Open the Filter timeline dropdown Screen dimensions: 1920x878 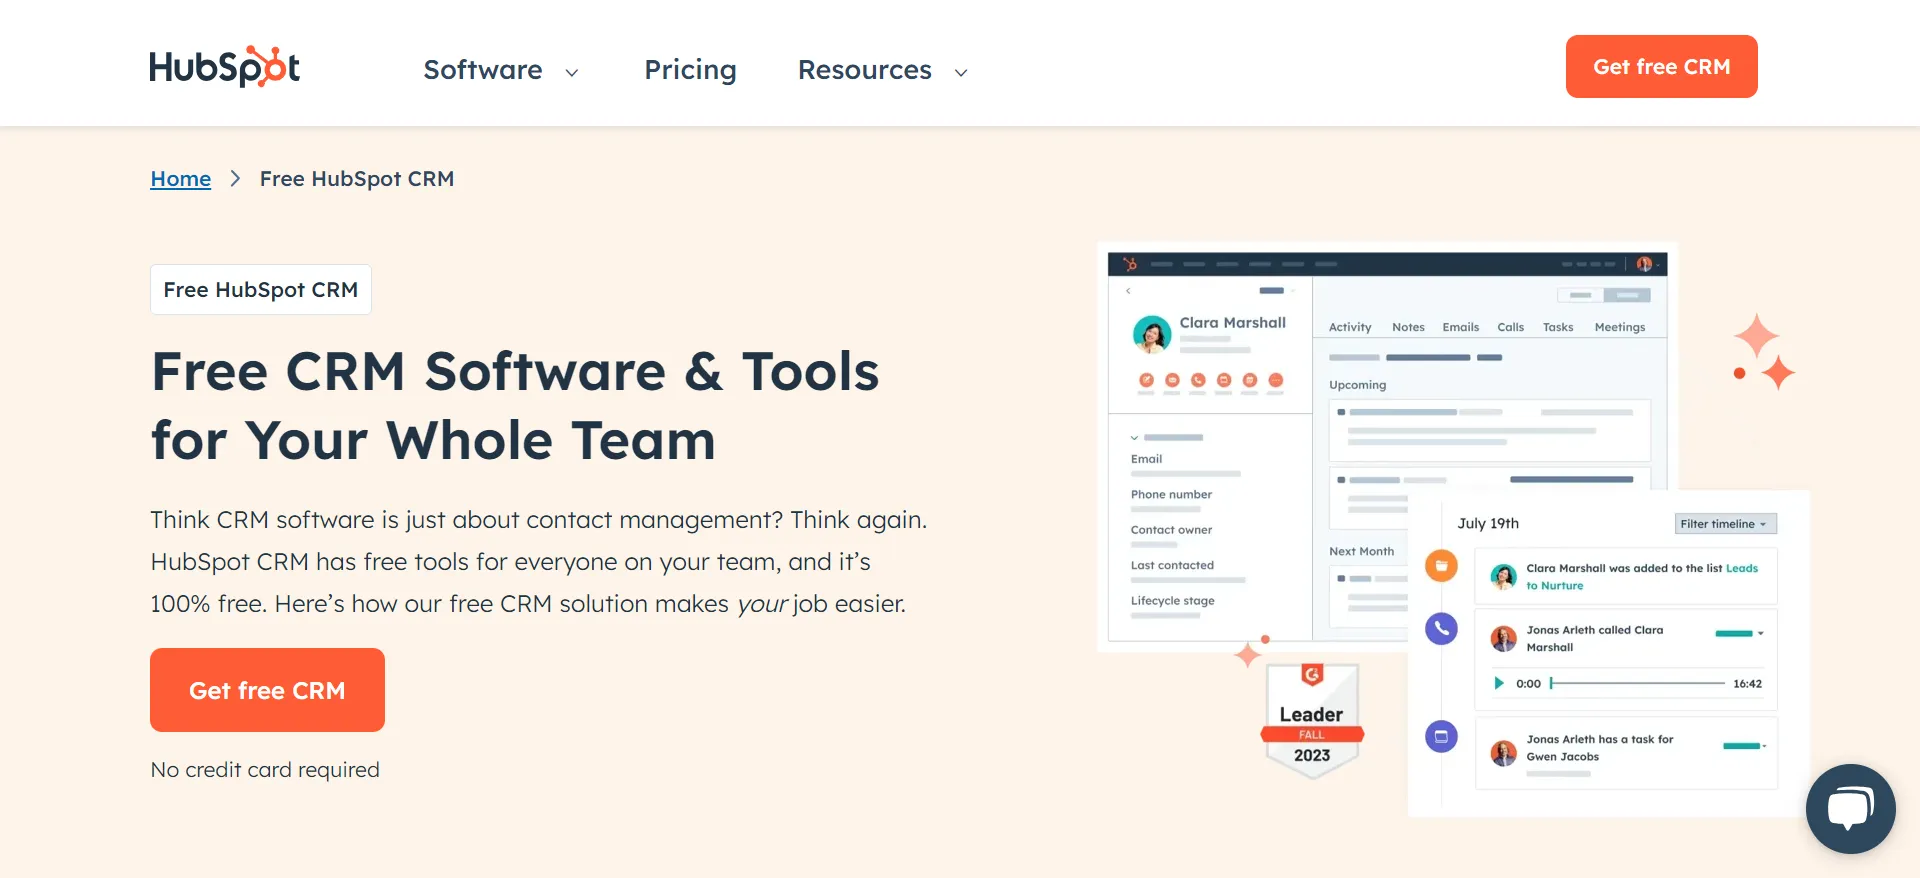(x=1725, y=524)
